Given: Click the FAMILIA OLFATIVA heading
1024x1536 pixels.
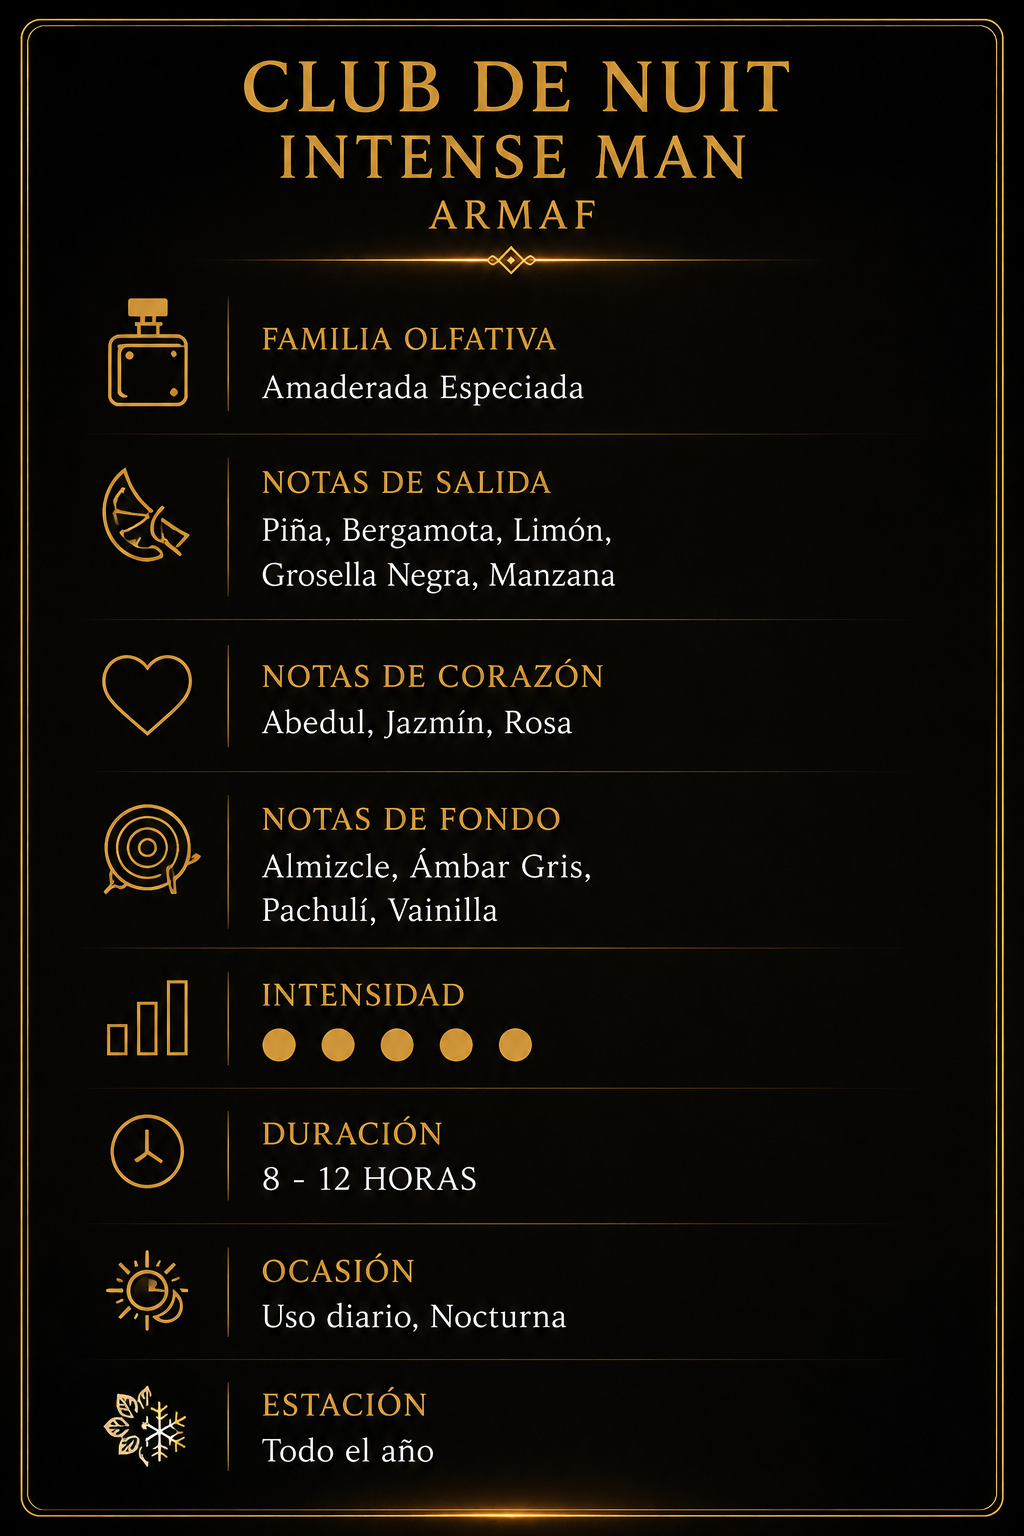Looking at the screenshot, I should click(x=408, y=339).
